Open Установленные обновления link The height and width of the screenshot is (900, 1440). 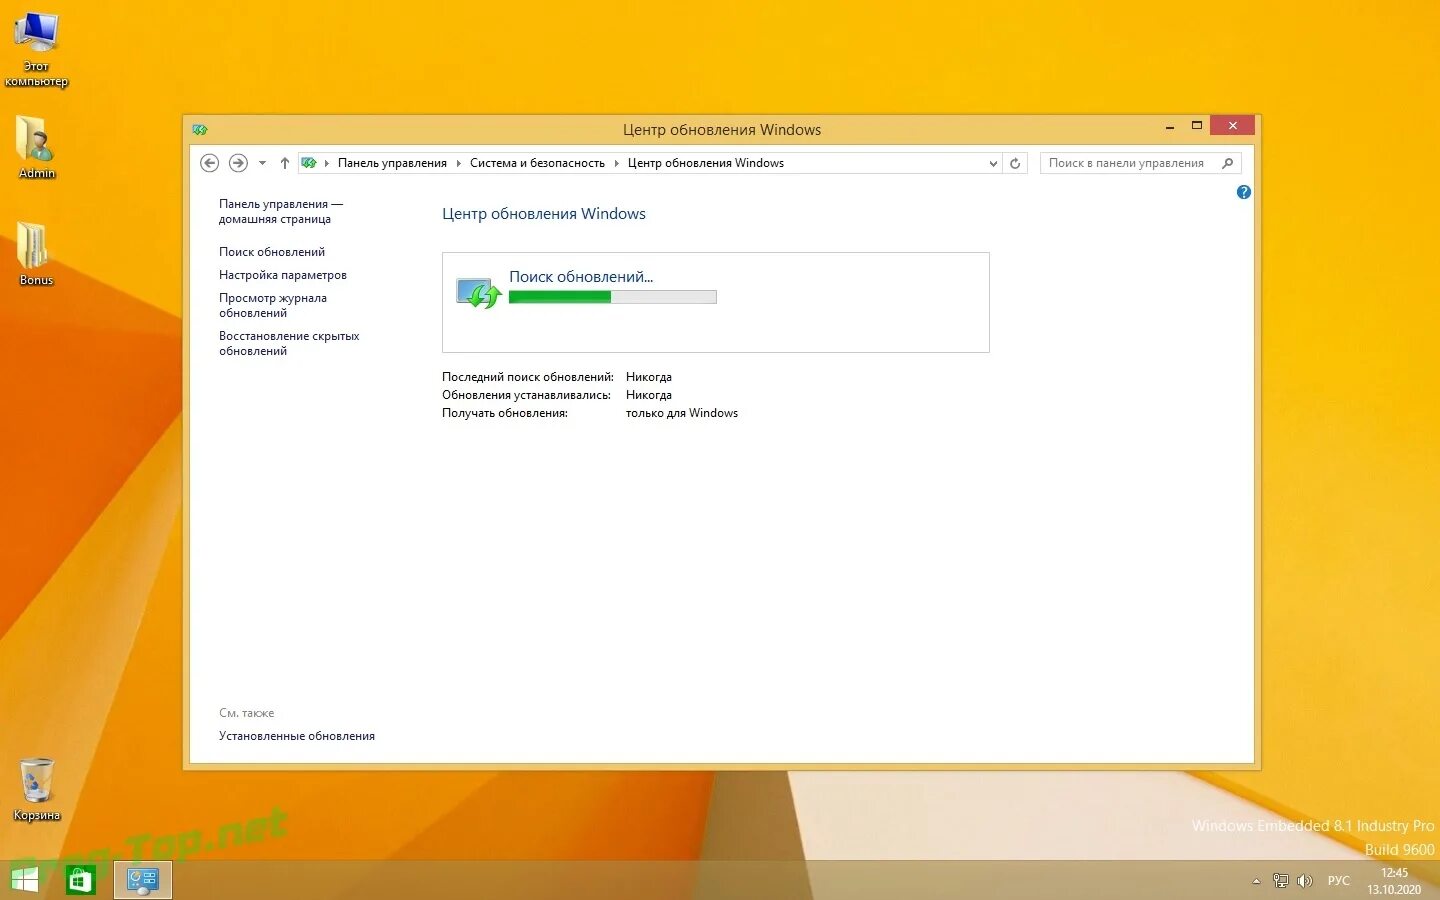click(x=297, y=736)
